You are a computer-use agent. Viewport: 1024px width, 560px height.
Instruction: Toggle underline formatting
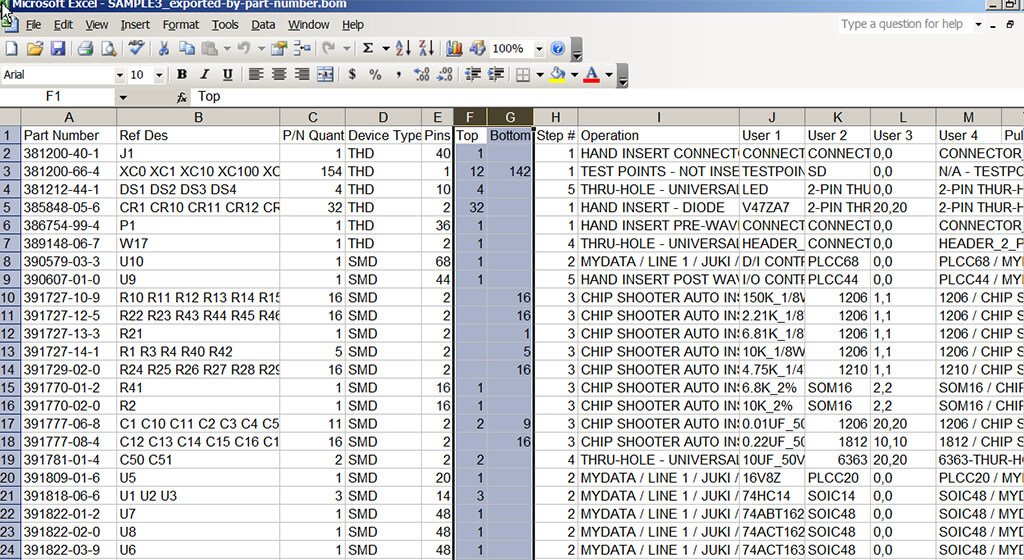228,74
